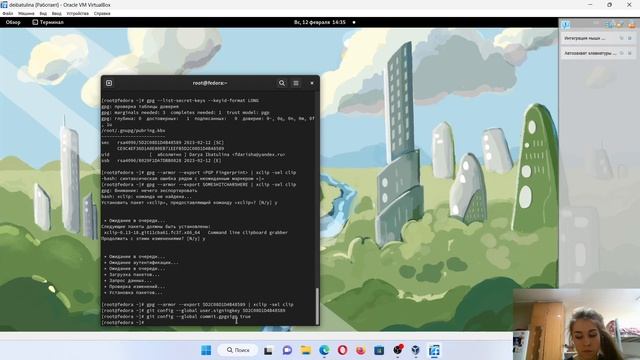Click the last terminal prompt line
Viewport: 640px width, 360px height.
(x=123, y=322)
